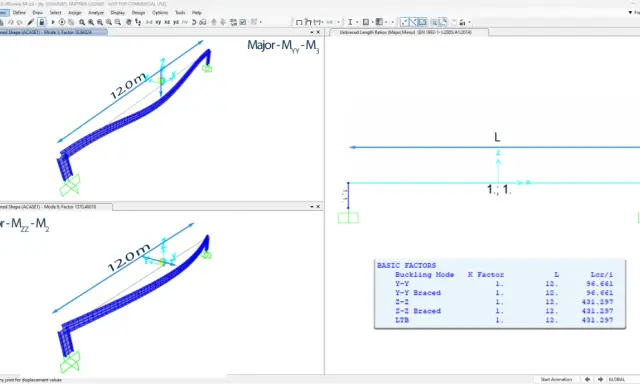Open the Select menu

click(56, 13)
